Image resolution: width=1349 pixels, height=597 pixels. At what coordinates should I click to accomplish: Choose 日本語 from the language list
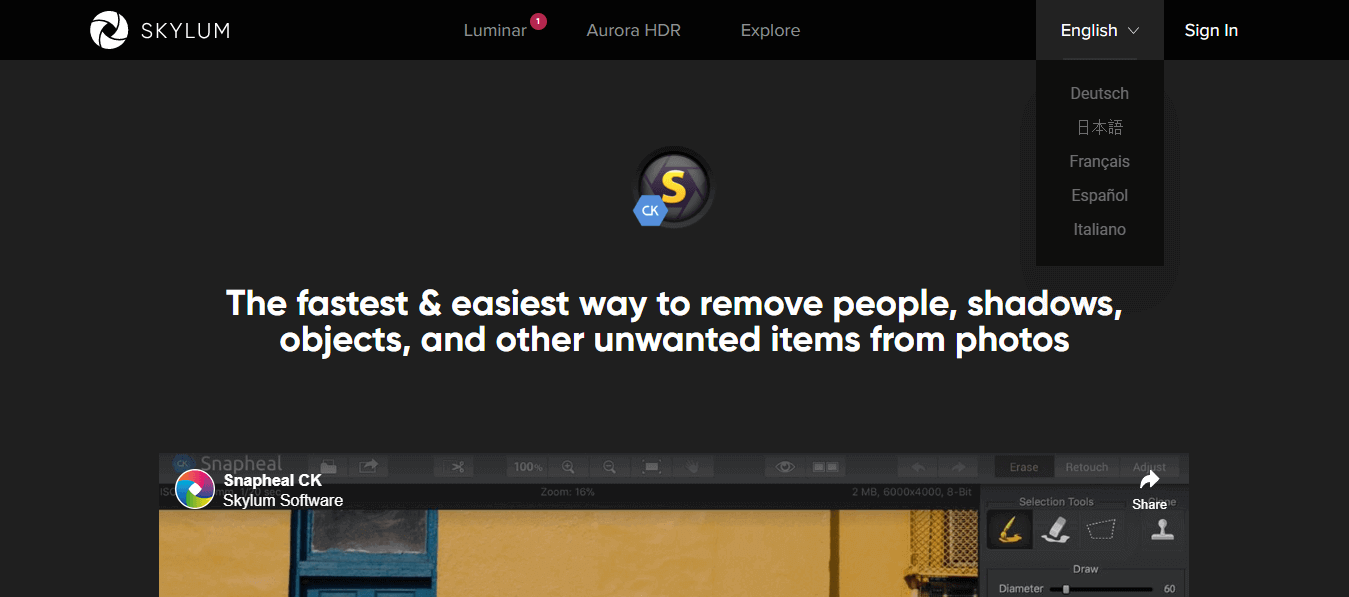coord(1100,127)
